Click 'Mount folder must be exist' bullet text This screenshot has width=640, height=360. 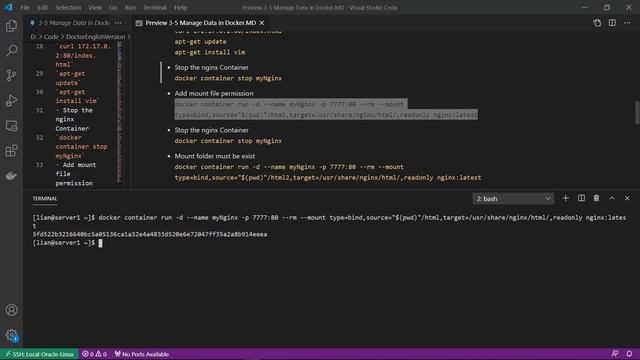tap(215, 156)
